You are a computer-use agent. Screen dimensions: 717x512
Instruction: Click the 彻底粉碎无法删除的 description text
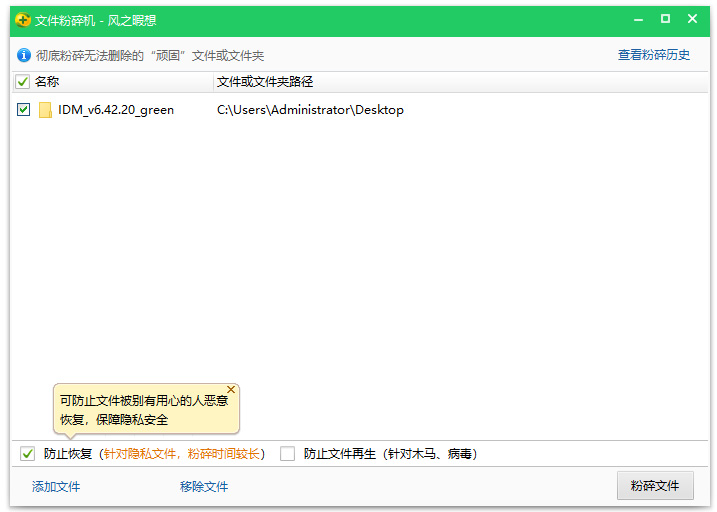150,56
